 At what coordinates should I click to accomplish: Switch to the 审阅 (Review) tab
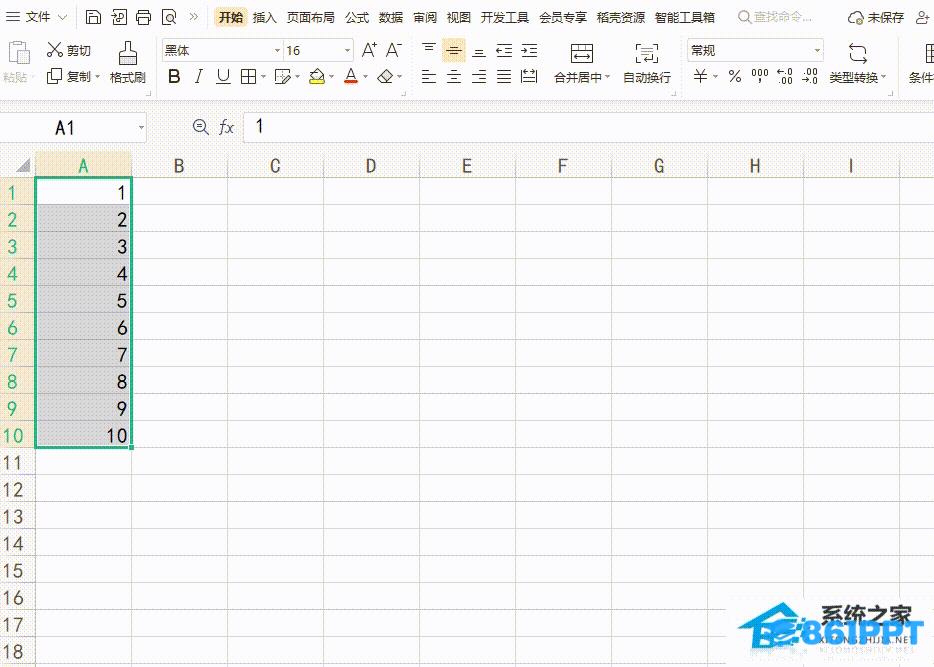point(425,17)
